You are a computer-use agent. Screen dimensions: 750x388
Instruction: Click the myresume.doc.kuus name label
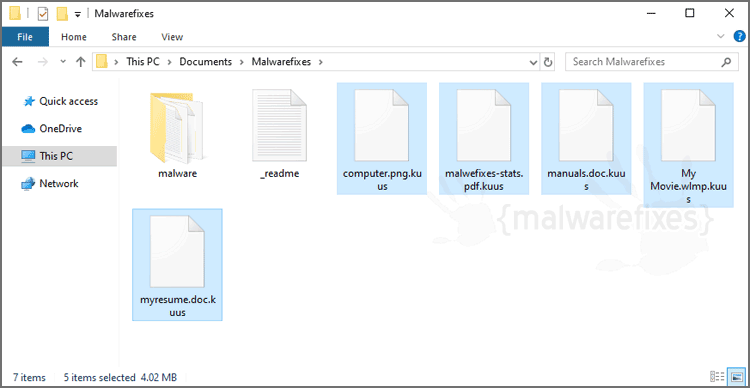177,306
